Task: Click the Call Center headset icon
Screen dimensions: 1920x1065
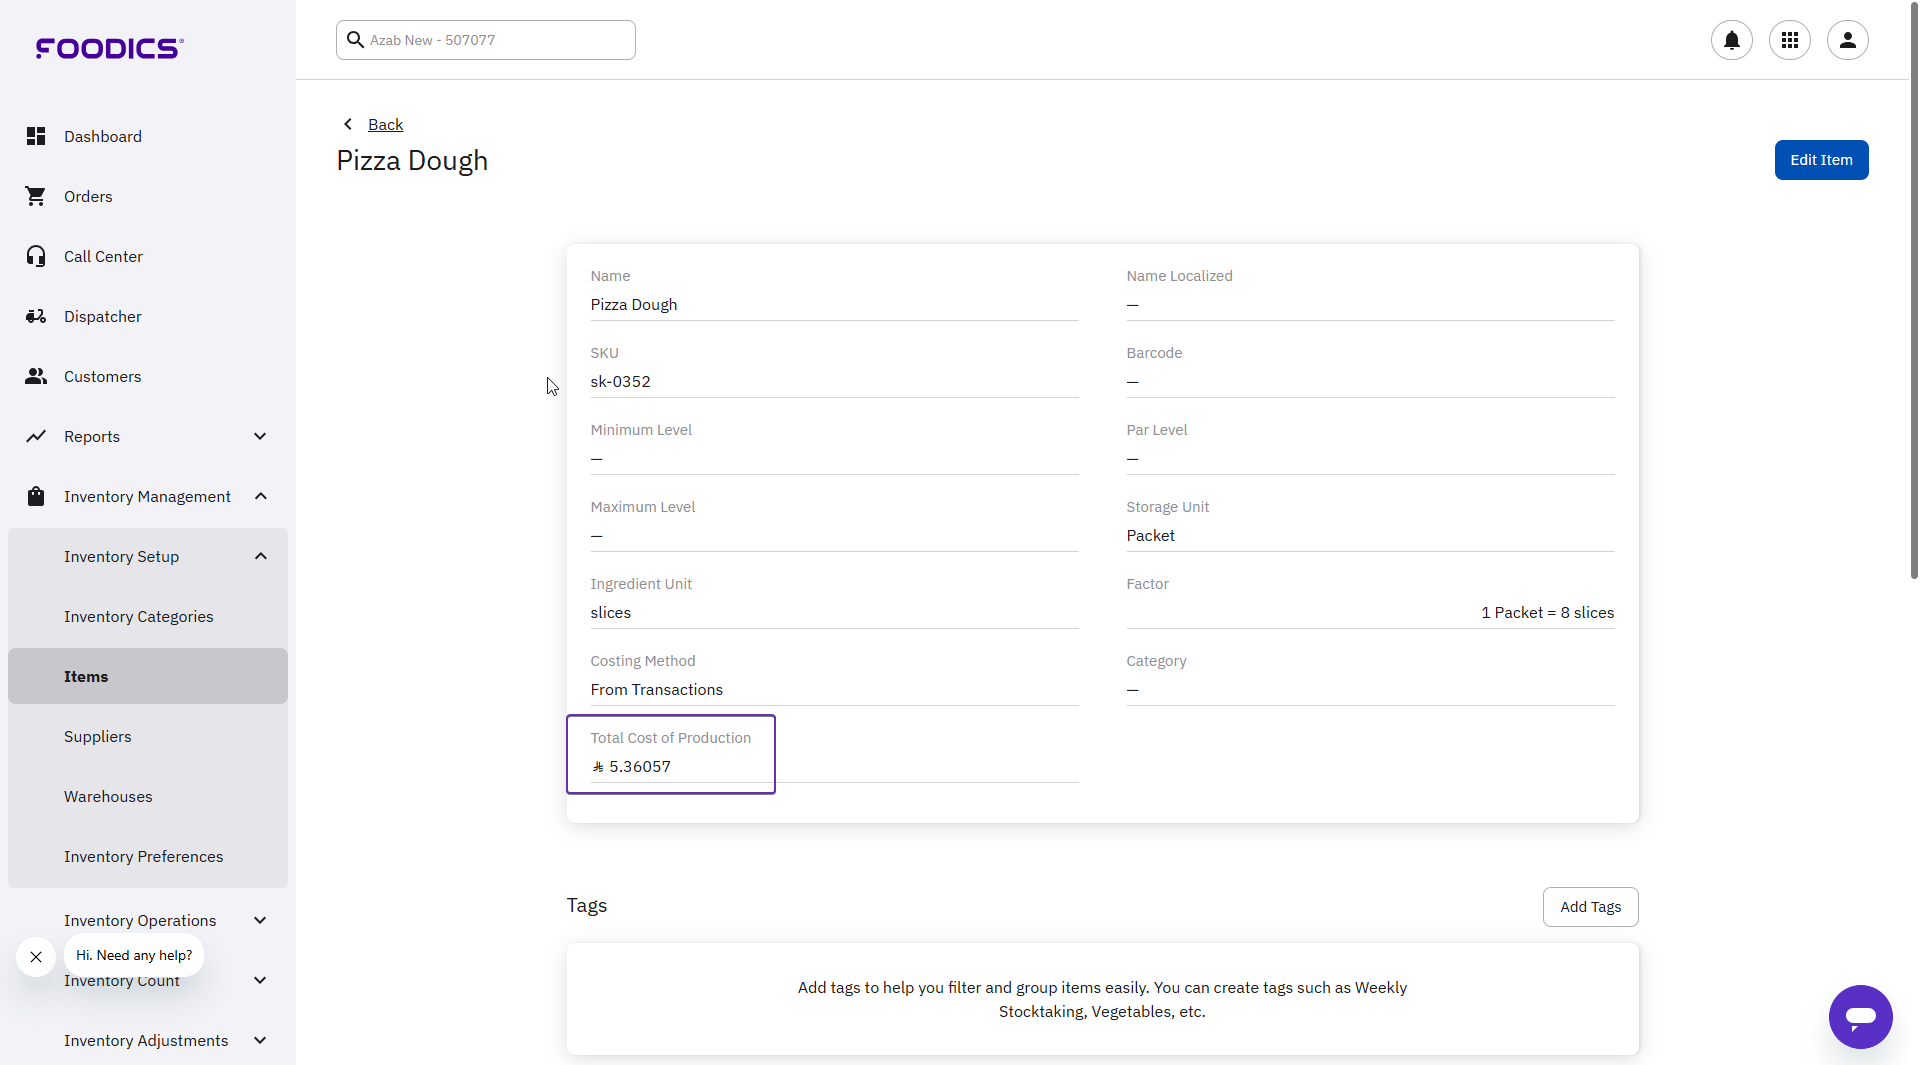Action: (x=36, y=256)
